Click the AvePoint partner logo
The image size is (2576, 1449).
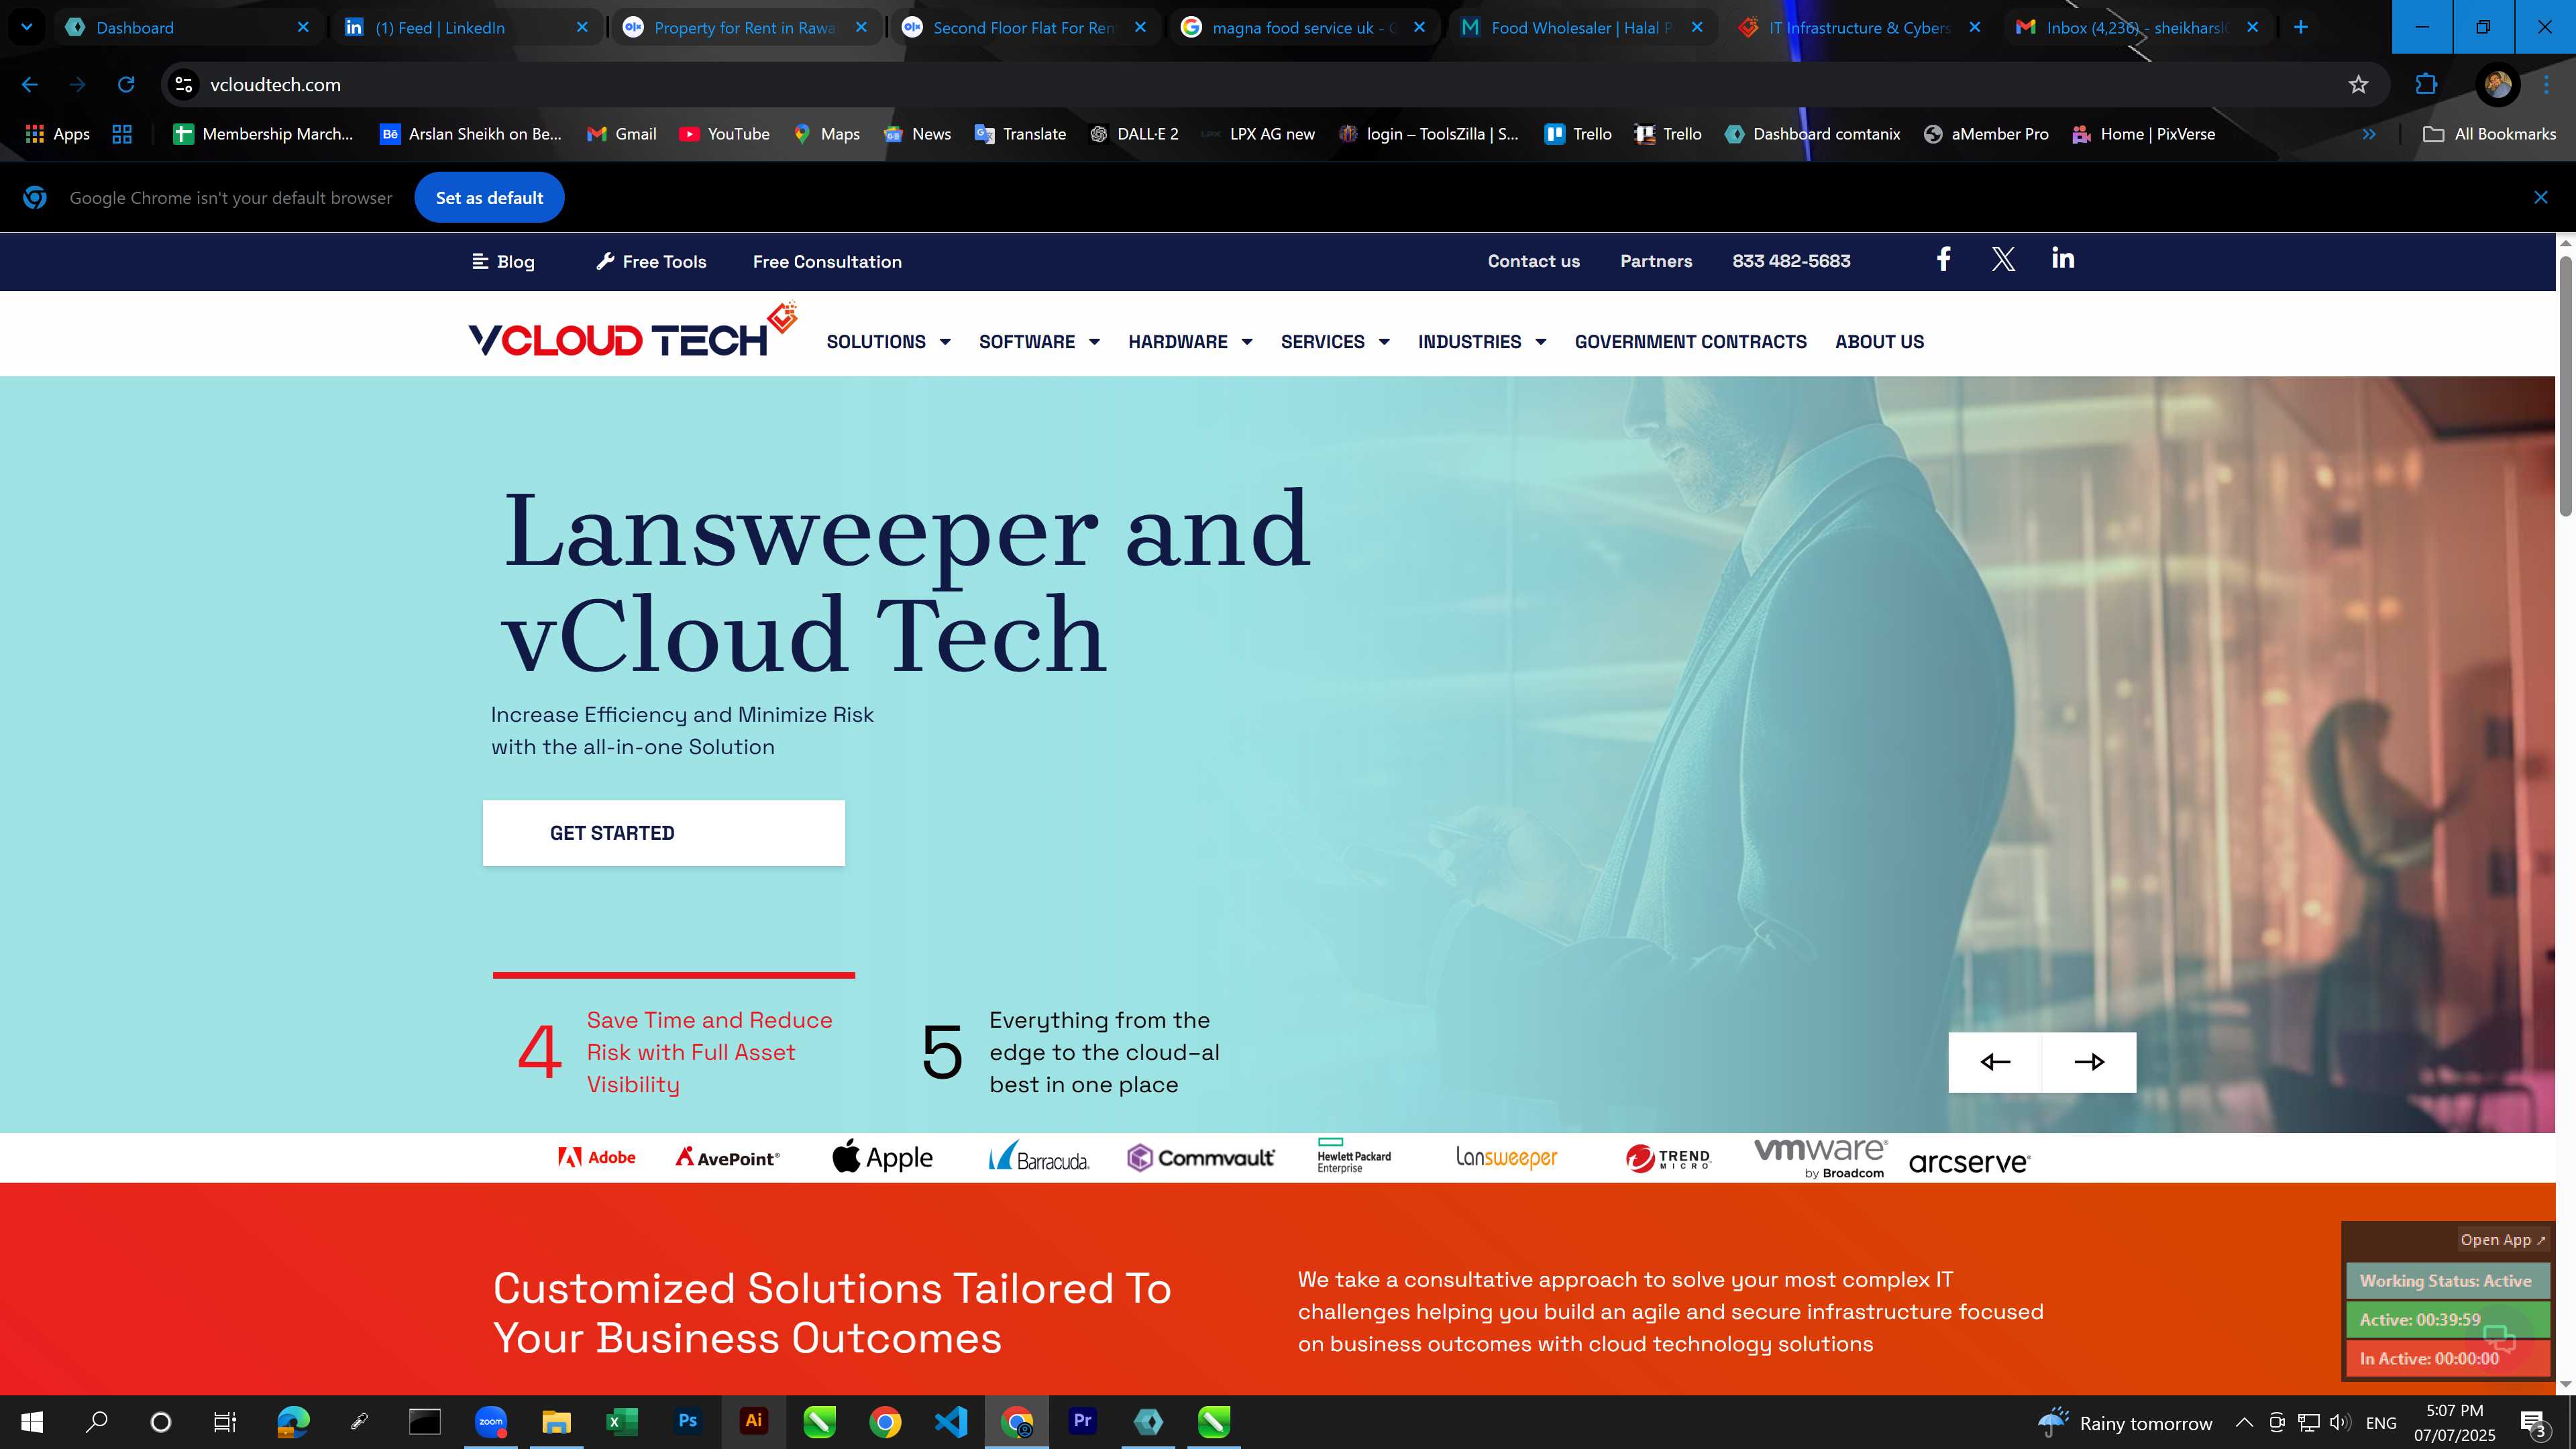pos(728,1157)
